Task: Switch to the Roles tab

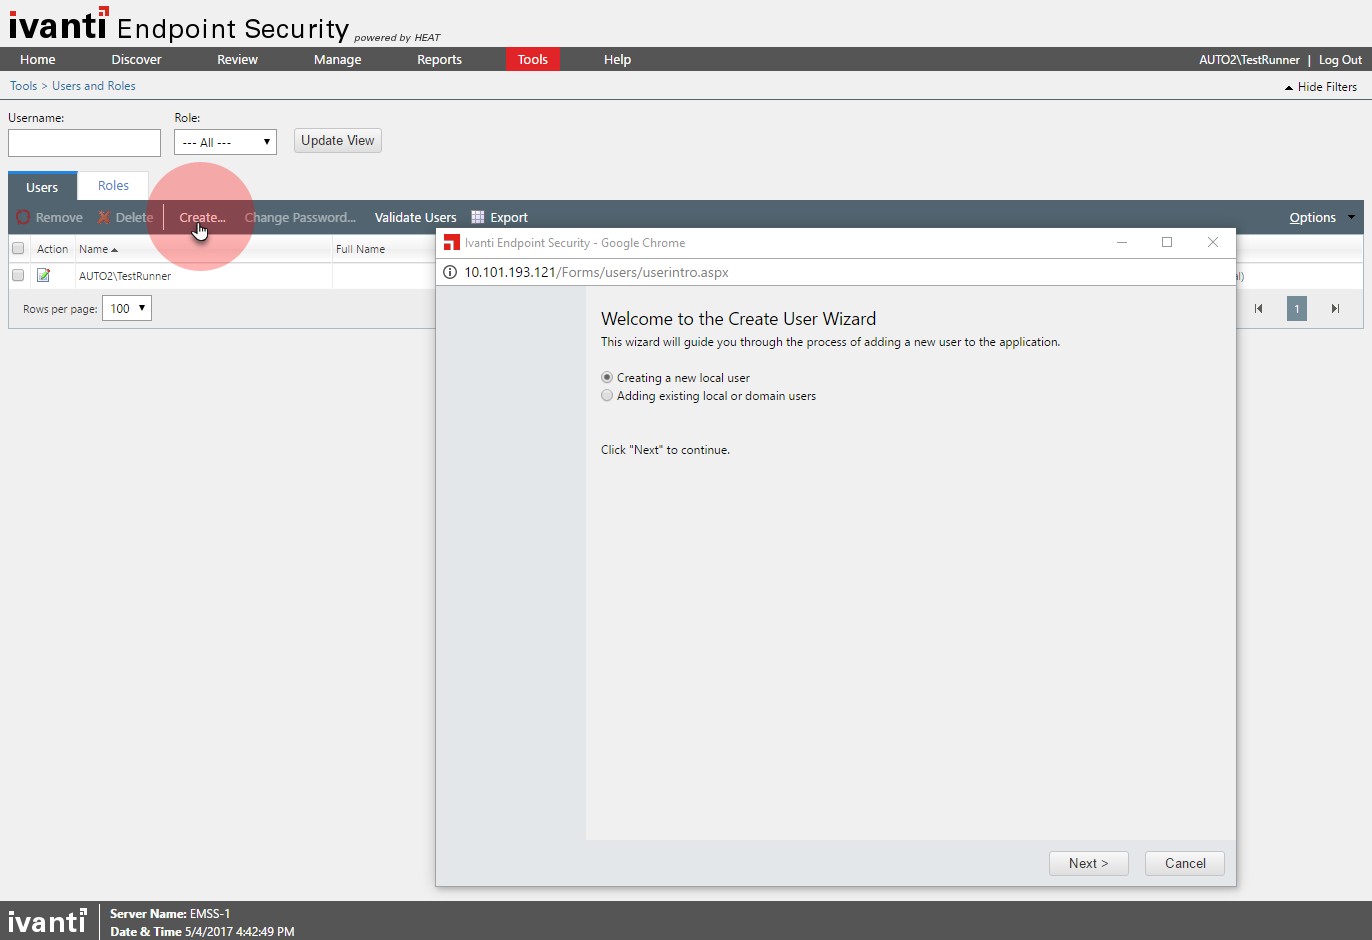Action: coord(113,185)
